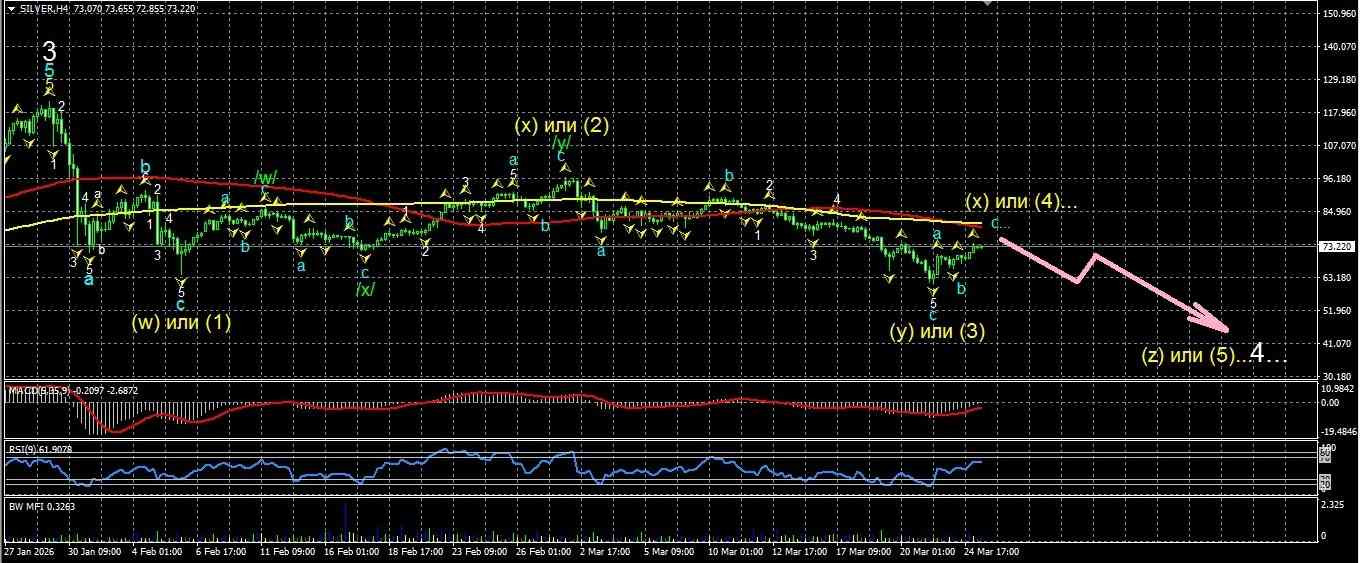The image size is (1360, 563).
Task: Select the '(z) или (5)..4...' label
Action: (x=1214, y=354)
